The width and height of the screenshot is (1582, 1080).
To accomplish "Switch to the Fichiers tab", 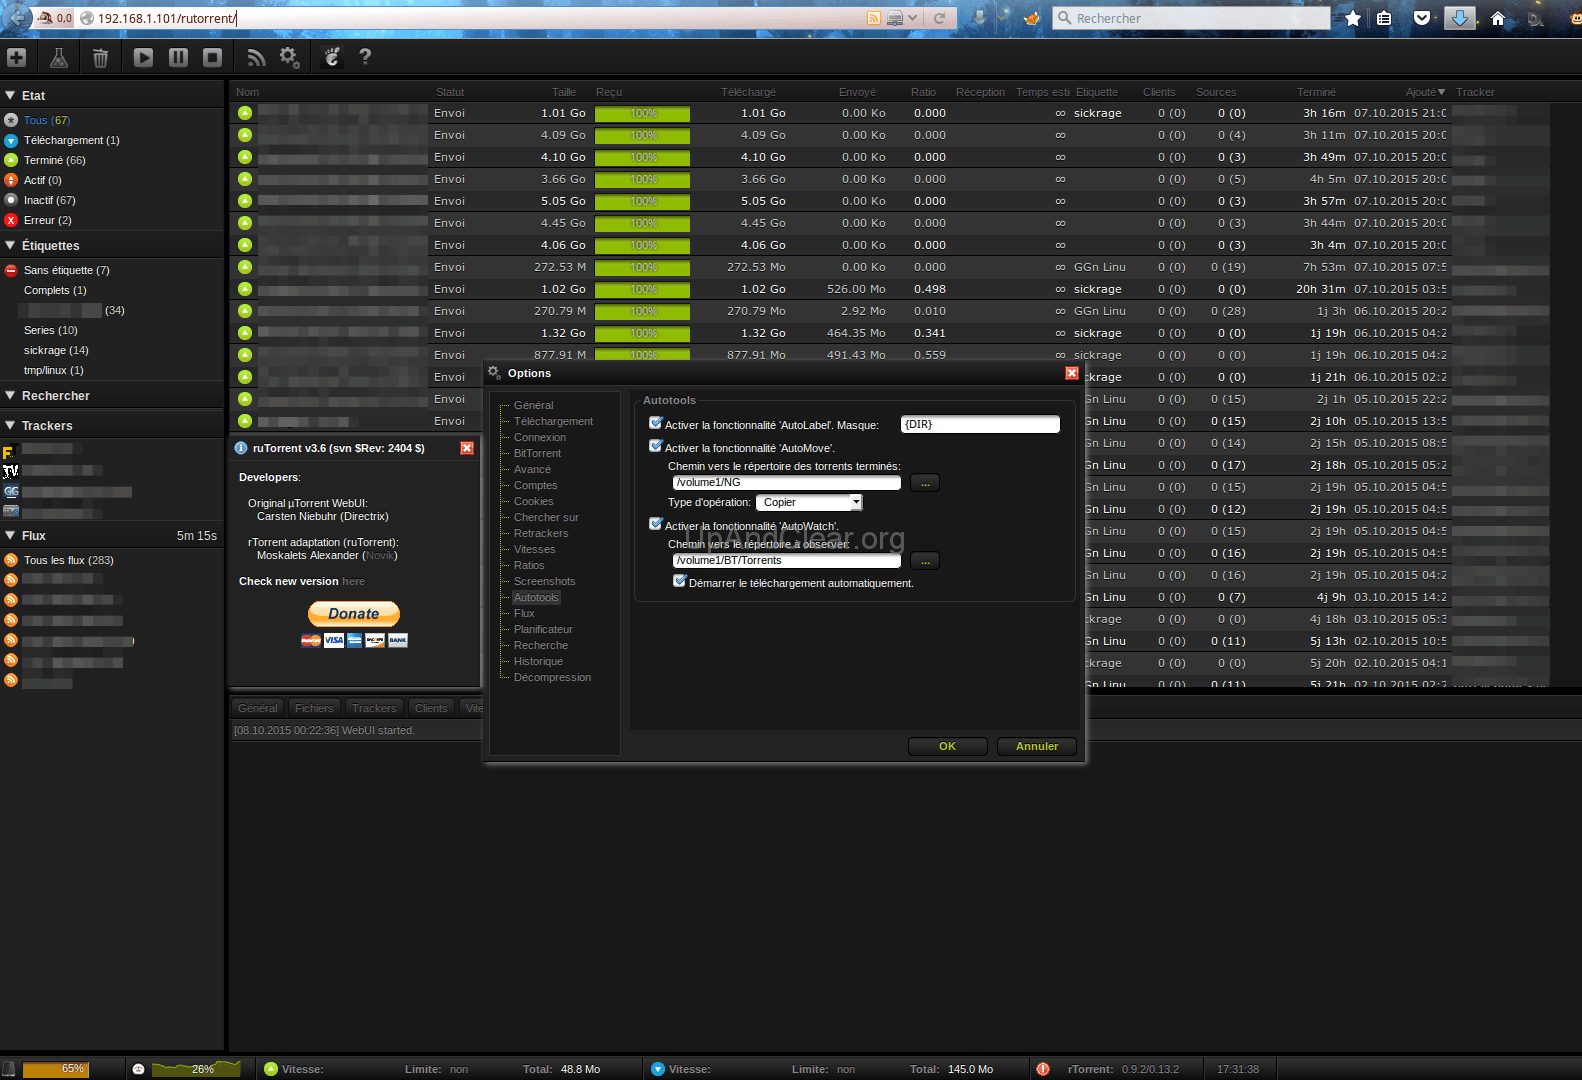I will click(314, 708).
